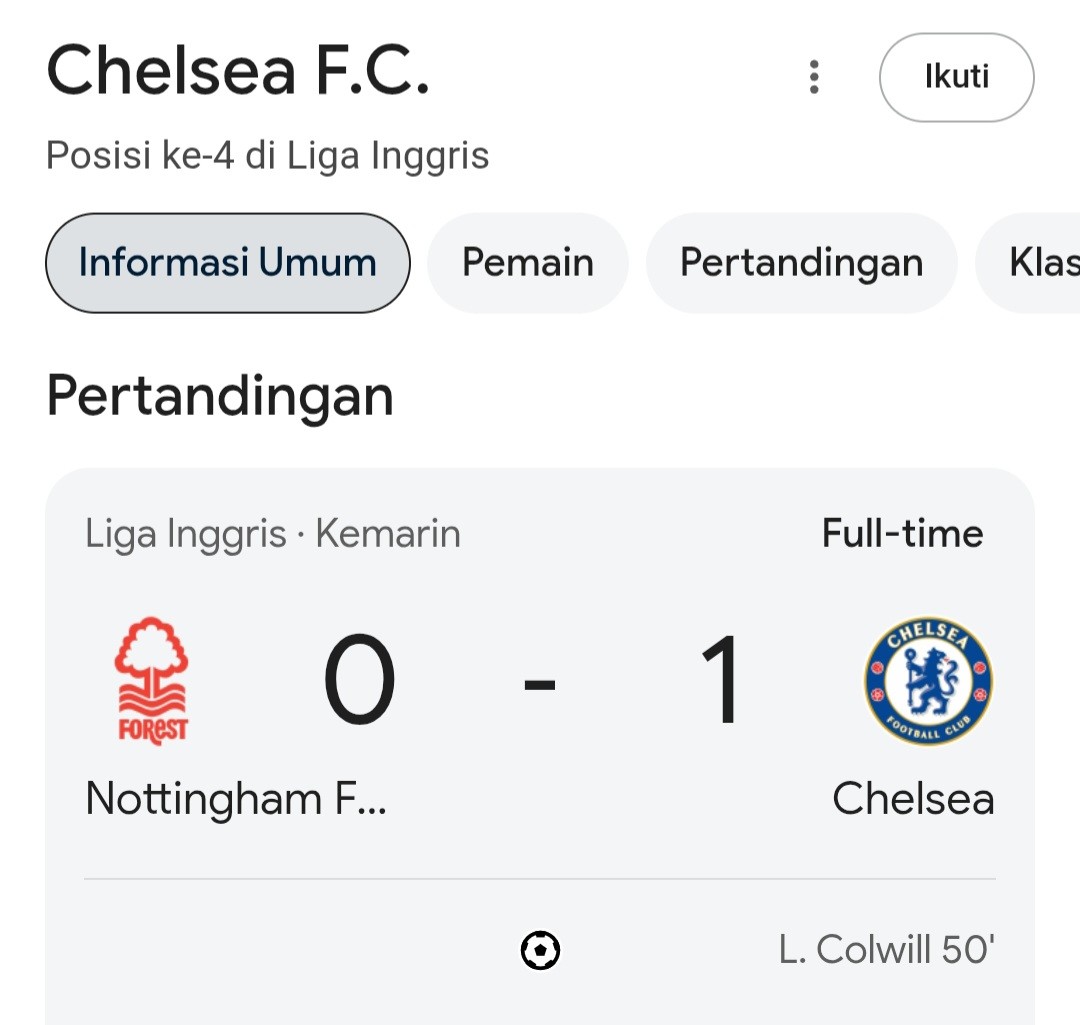This screenshot has width=1080, height=1025.
Task: Click Nottingham Forest's score of 0
Action: pyautogui.click(x=360, y=680)
